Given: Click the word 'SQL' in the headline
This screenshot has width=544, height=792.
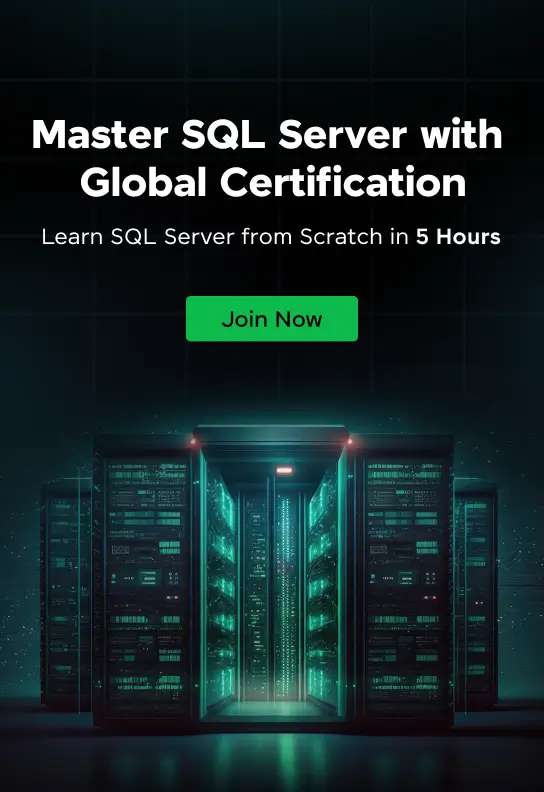Looking at the screenshot, I should pyautogui.click(x=223, y=135).
